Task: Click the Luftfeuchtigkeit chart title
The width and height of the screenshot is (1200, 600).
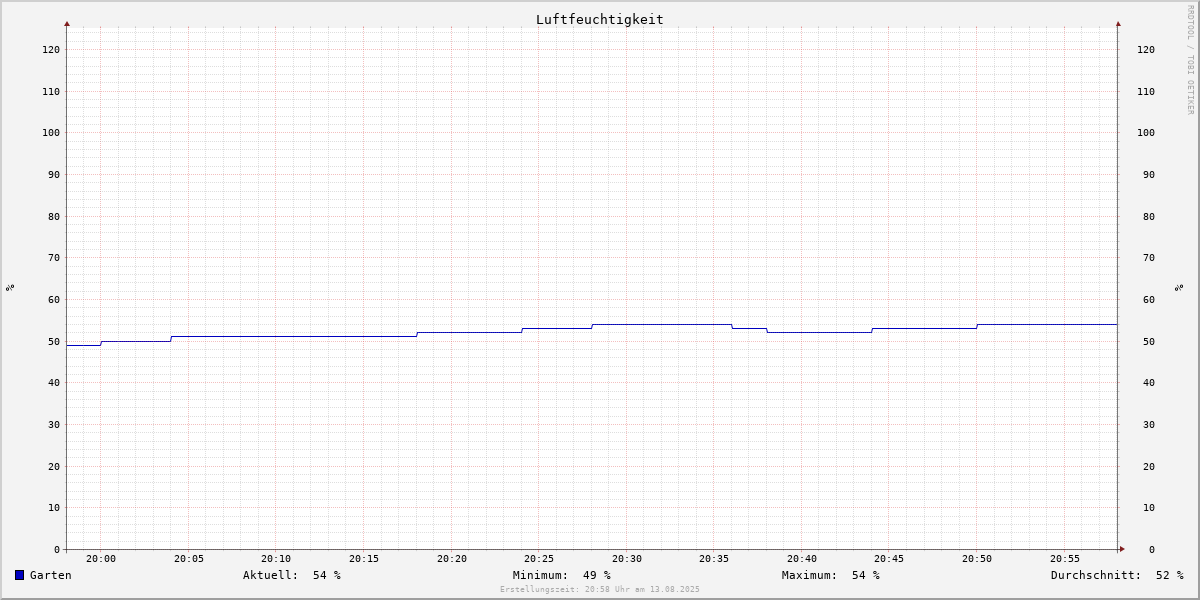Action: pos(599,19)
